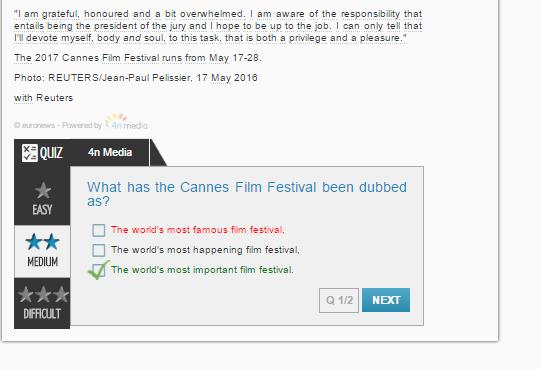Open the 4n Media quiz header tab
541x369 pixels.
110,152
